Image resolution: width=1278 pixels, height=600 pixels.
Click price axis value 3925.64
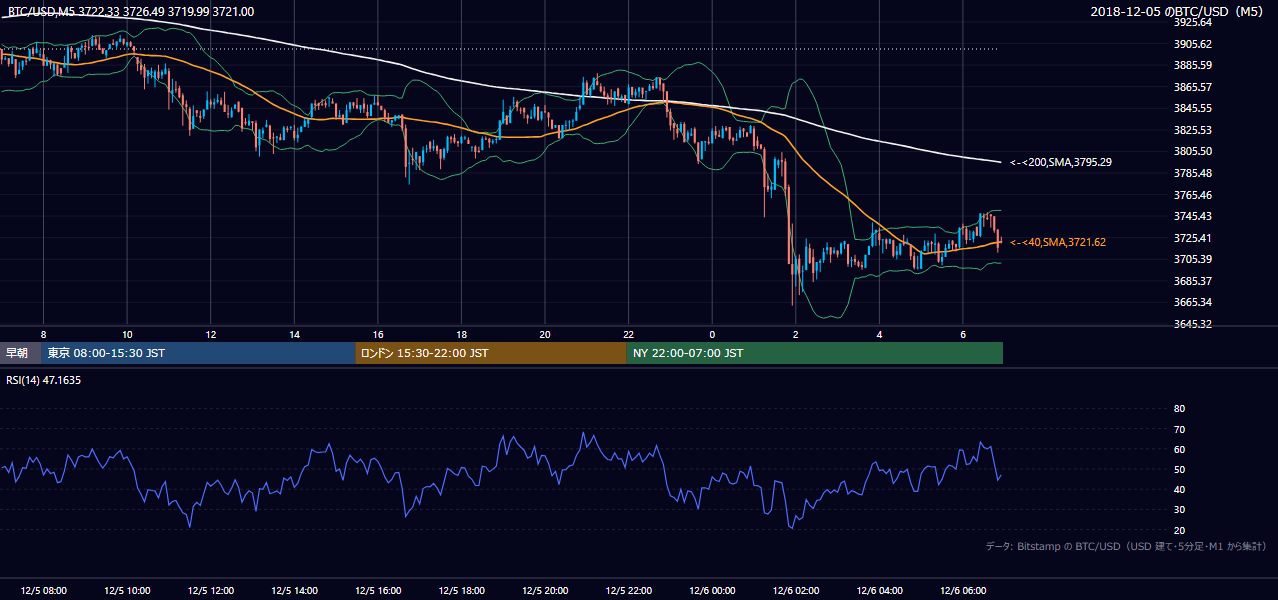[x=1191, y=22]
